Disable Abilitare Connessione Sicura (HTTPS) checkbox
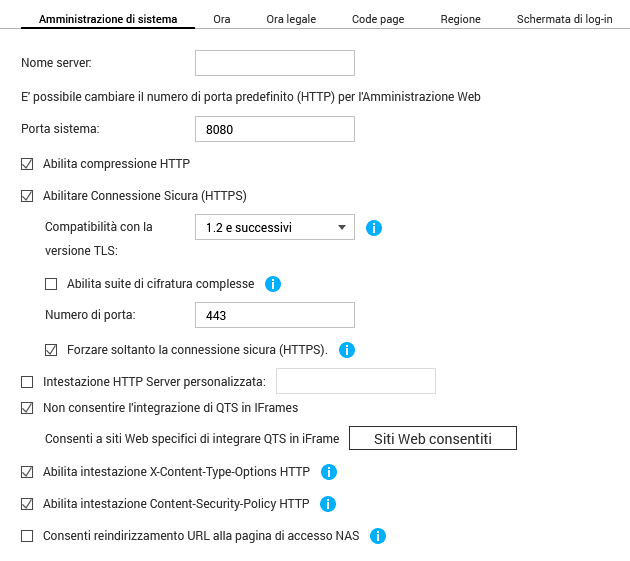The height and width of the screenshot is (561, 630). pos(27,195)
